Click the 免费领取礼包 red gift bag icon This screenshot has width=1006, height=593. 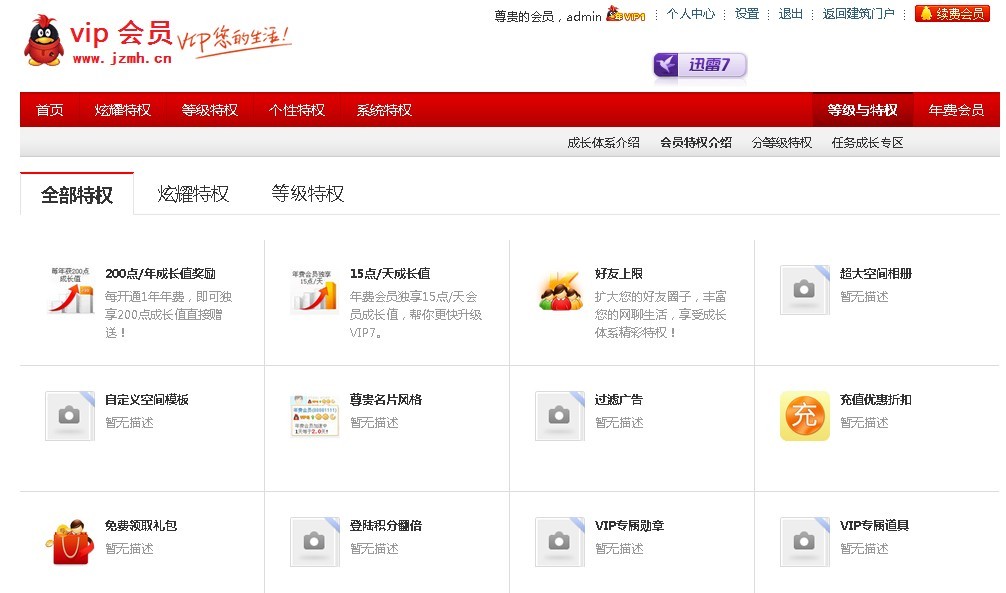coord(70,542)
